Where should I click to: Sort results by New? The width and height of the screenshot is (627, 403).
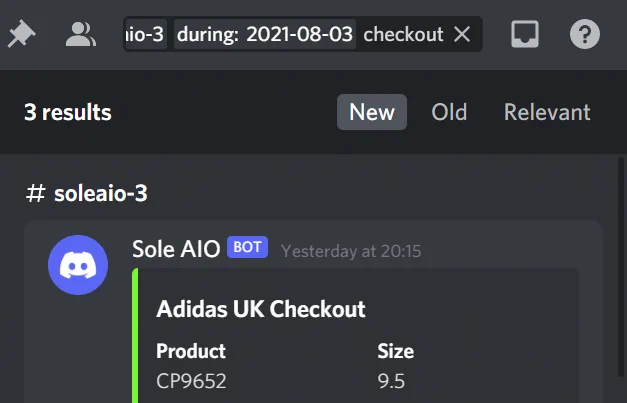coord(372,112)
